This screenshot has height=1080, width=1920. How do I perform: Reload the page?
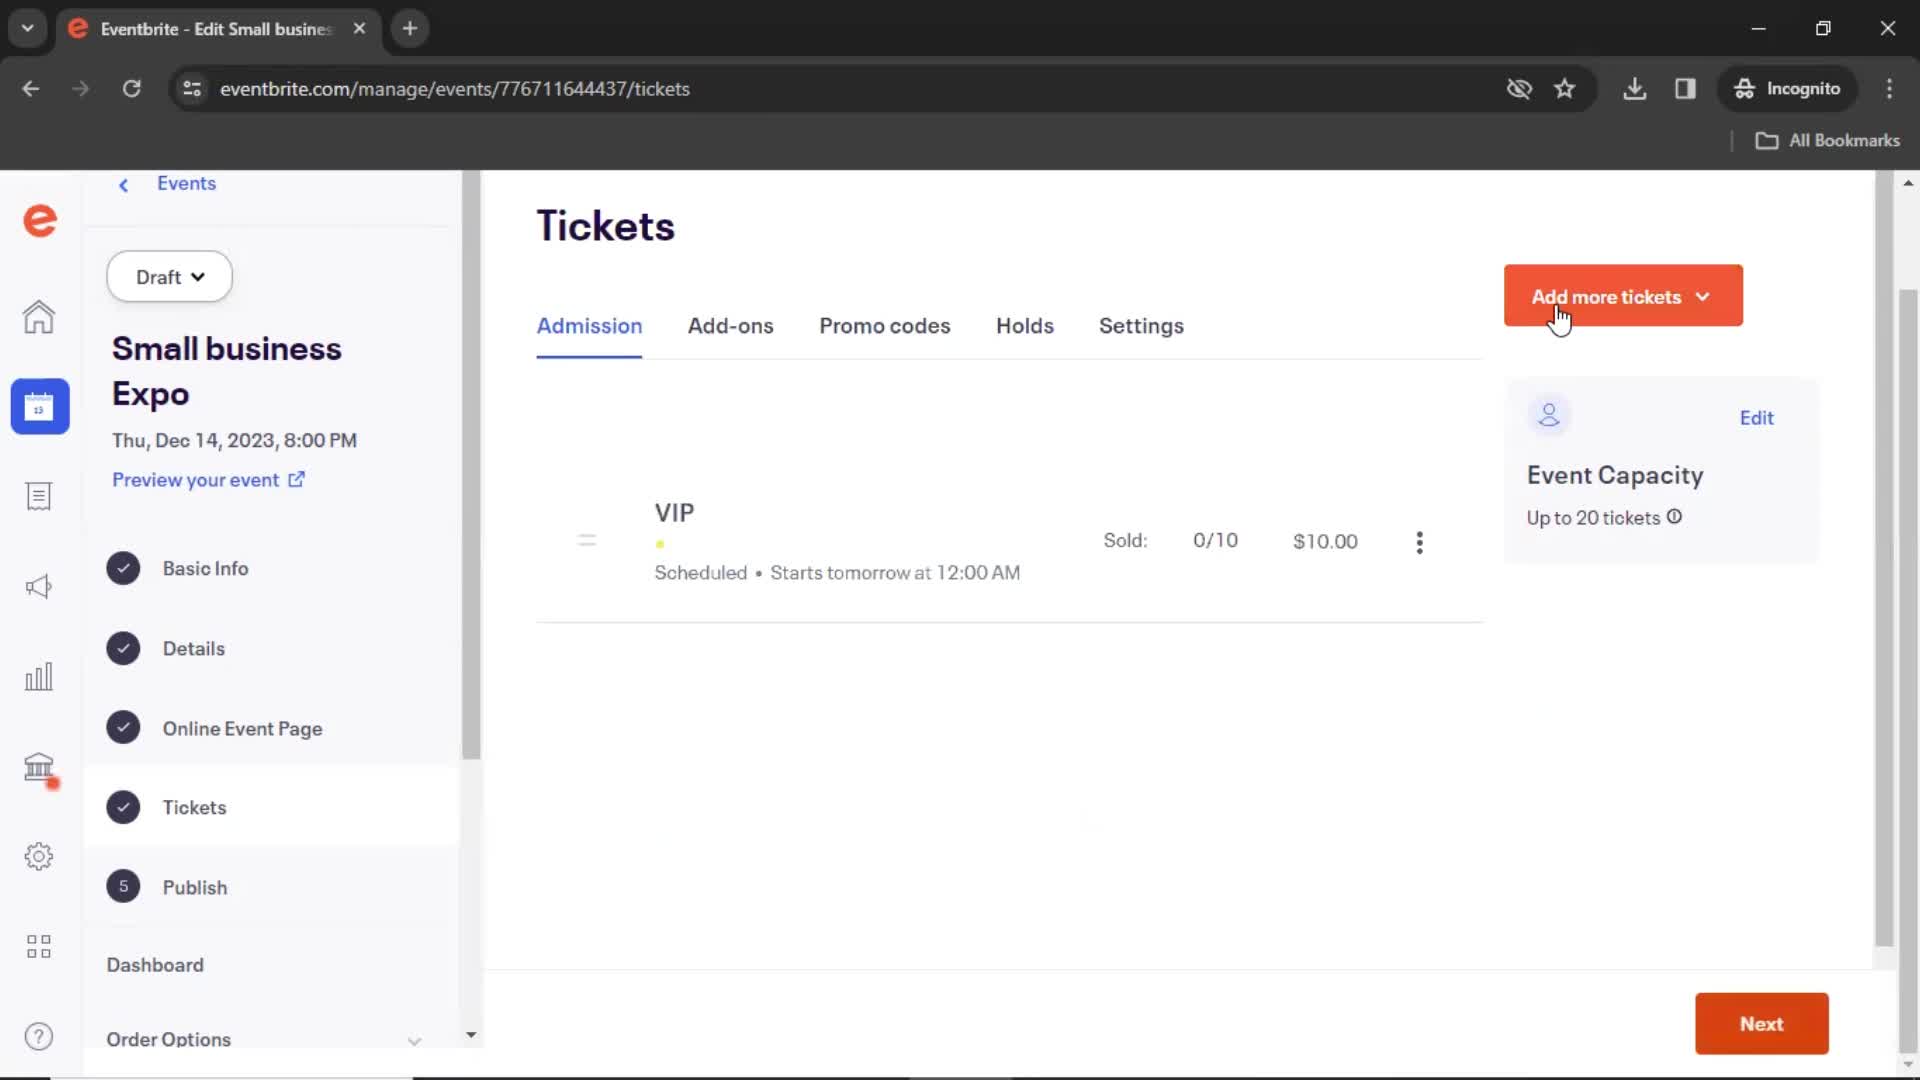click(x=131, y=89)
